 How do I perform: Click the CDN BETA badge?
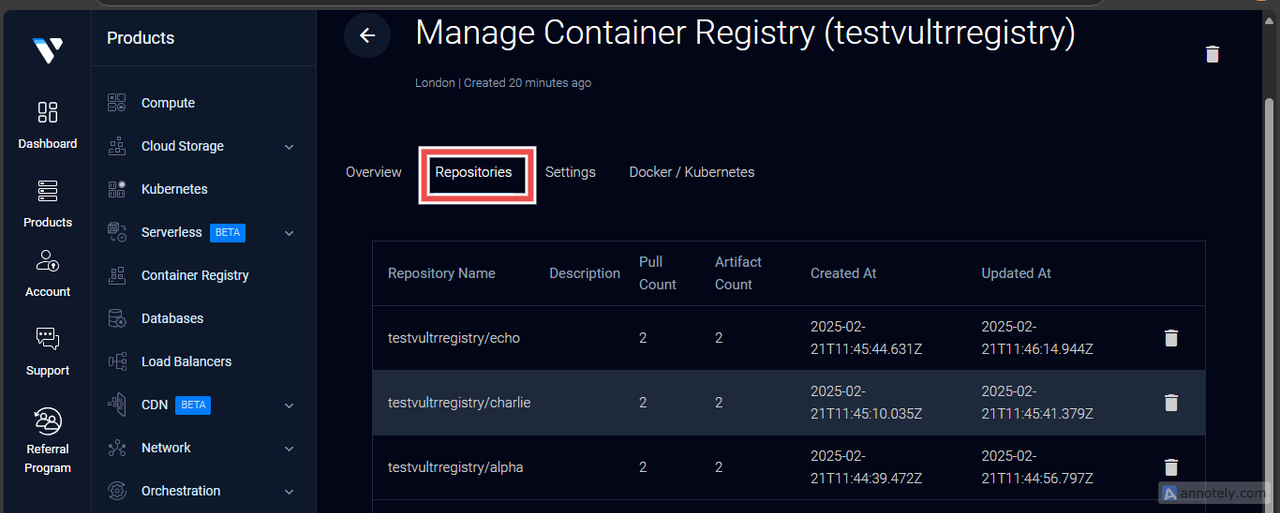coord(193,405)
